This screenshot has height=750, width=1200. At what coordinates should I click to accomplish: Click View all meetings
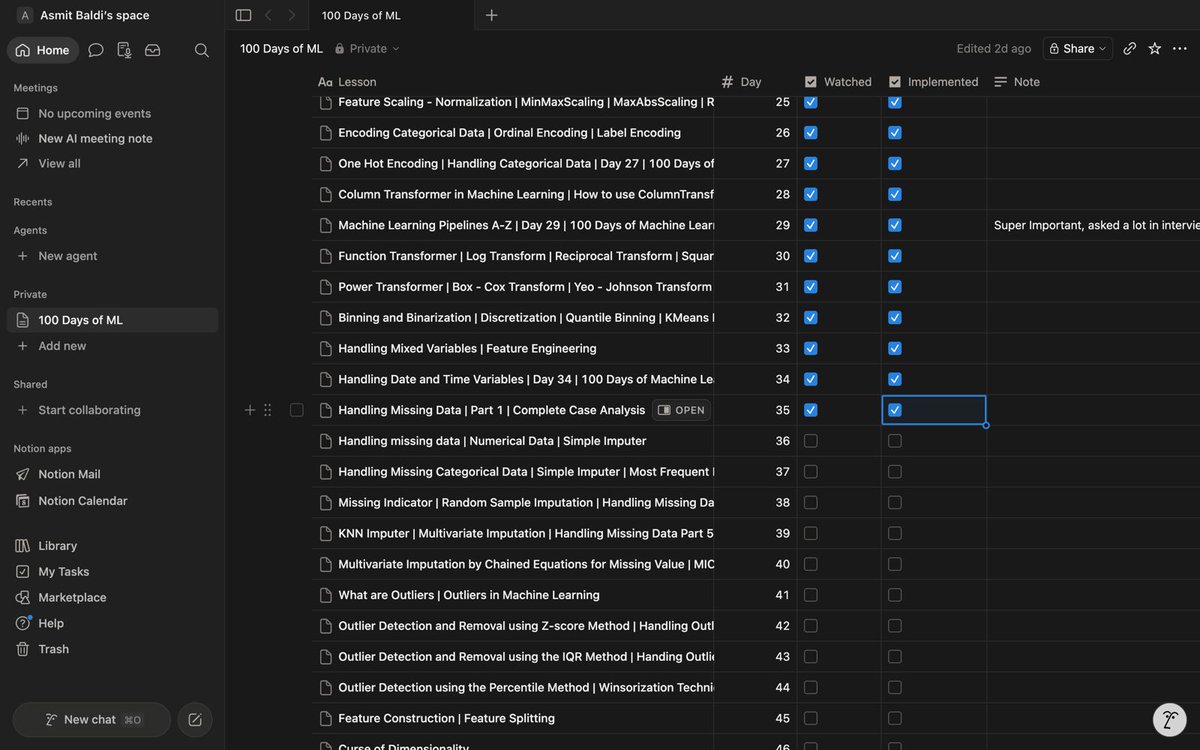(113, 163)
